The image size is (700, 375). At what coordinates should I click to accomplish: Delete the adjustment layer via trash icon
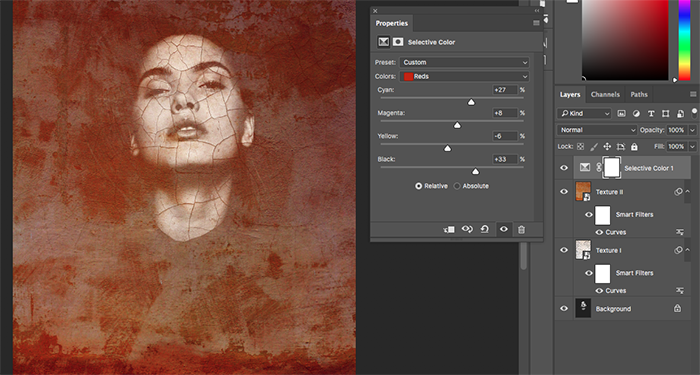[521, 229]
